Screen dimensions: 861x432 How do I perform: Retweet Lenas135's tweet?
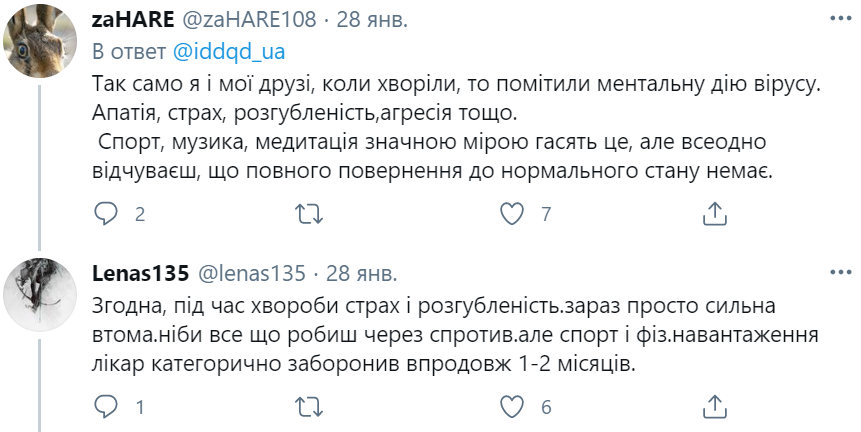310,406
